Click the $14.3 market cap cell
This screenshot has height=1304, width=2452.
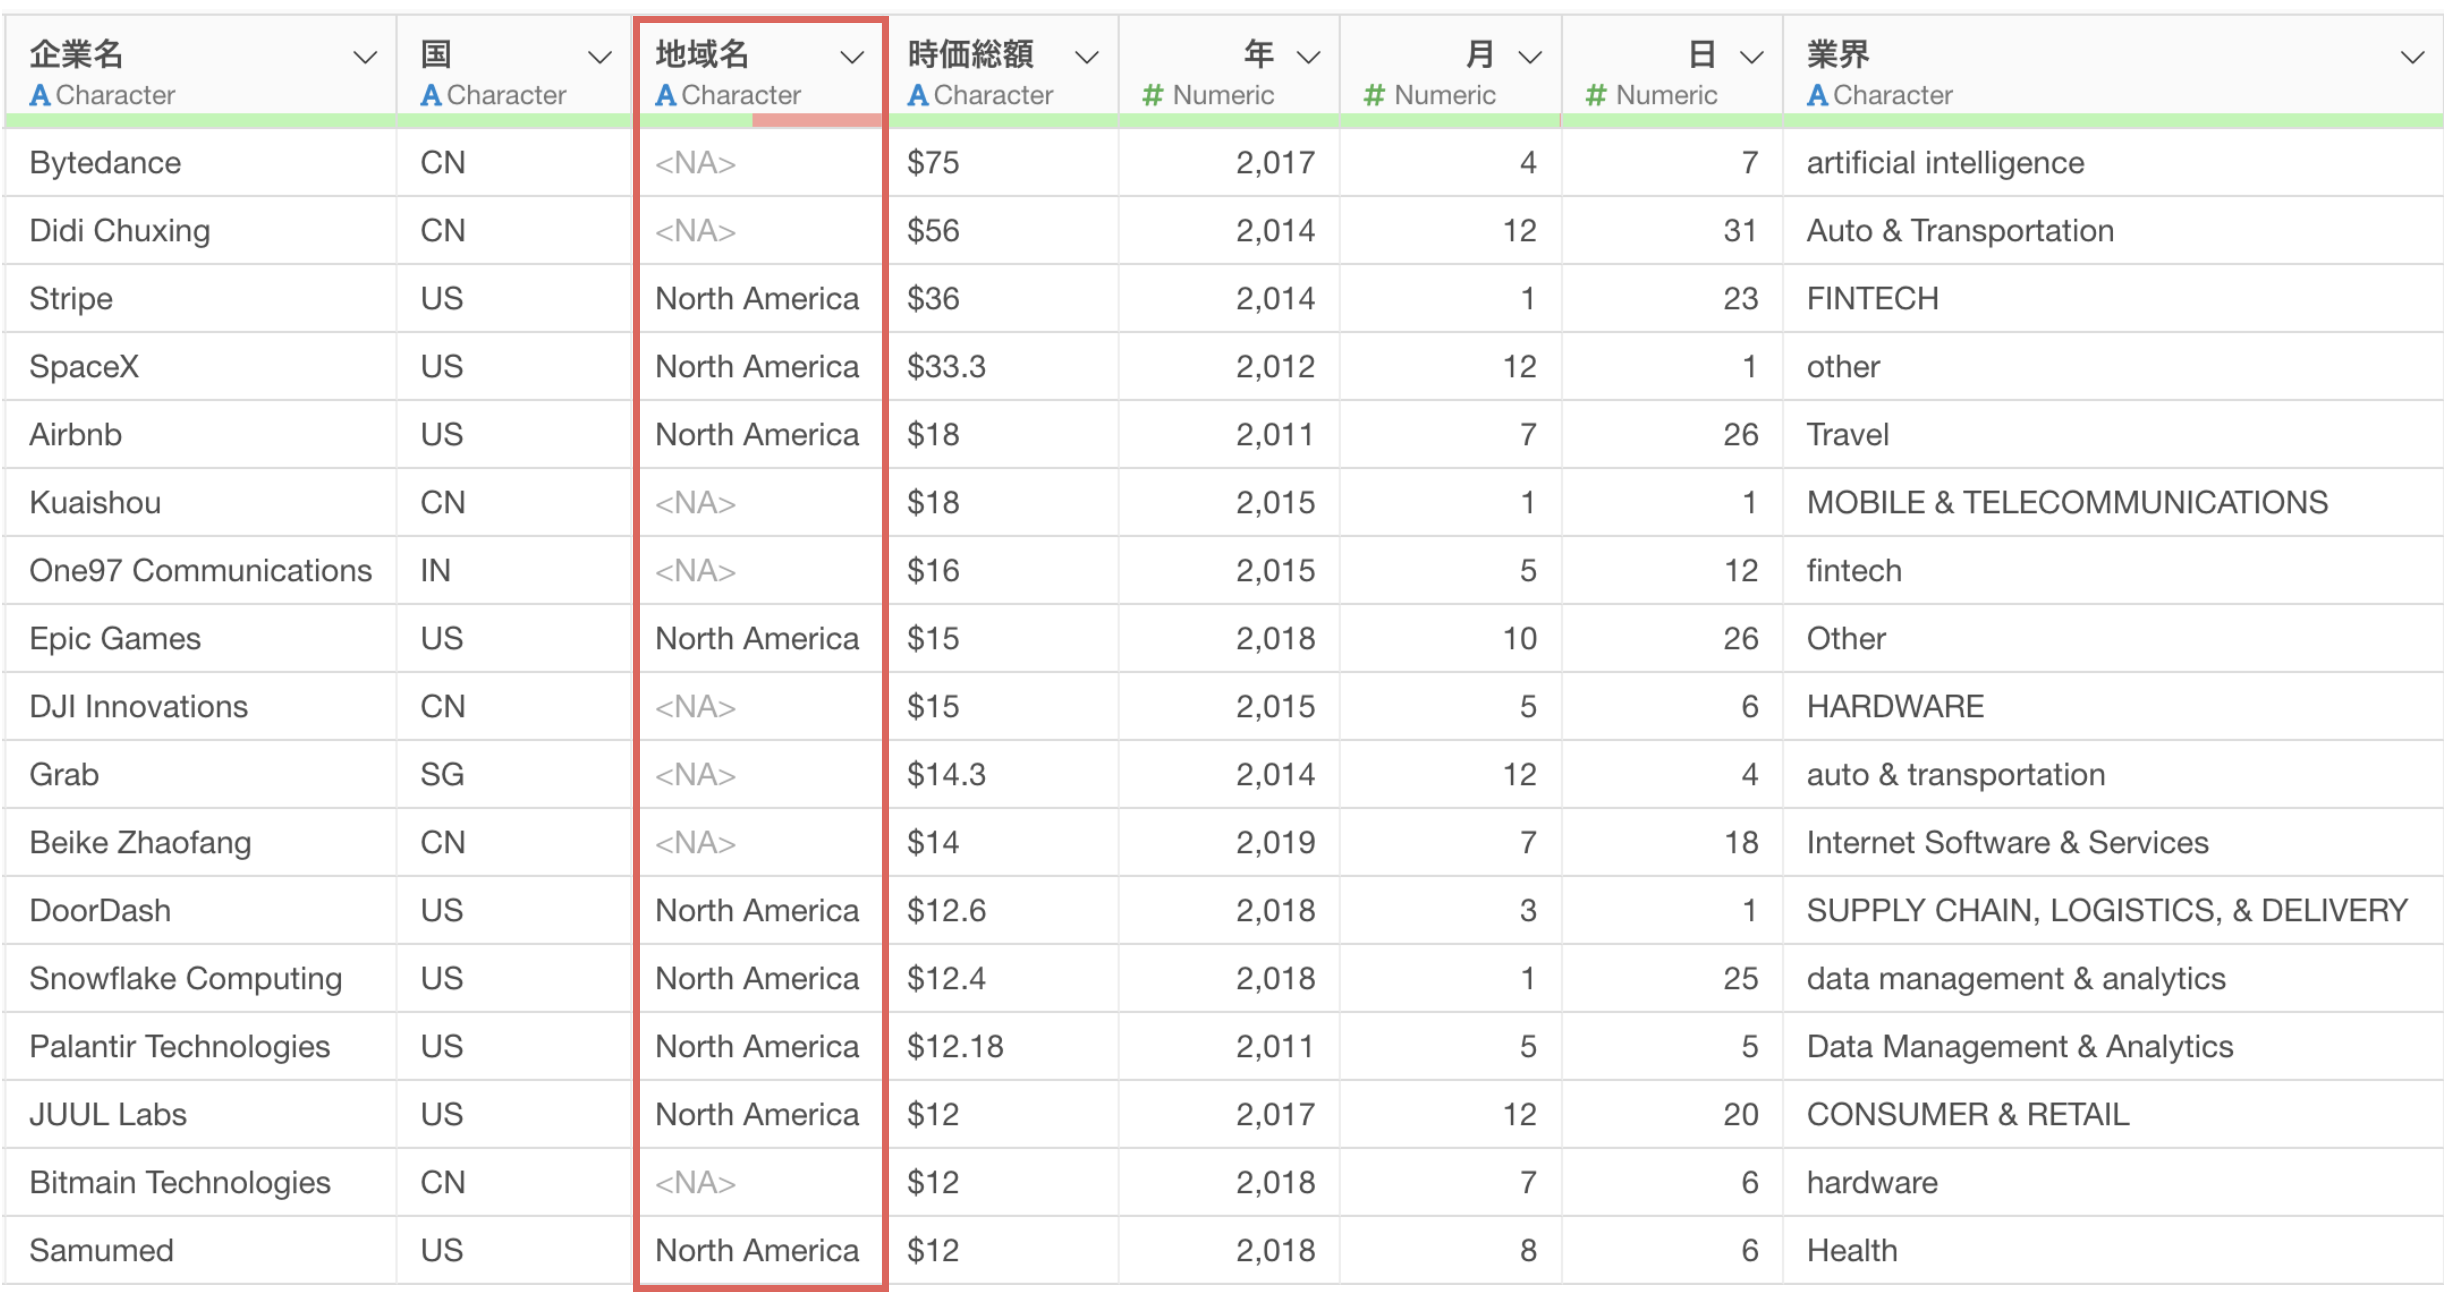tap(1003, 774)
